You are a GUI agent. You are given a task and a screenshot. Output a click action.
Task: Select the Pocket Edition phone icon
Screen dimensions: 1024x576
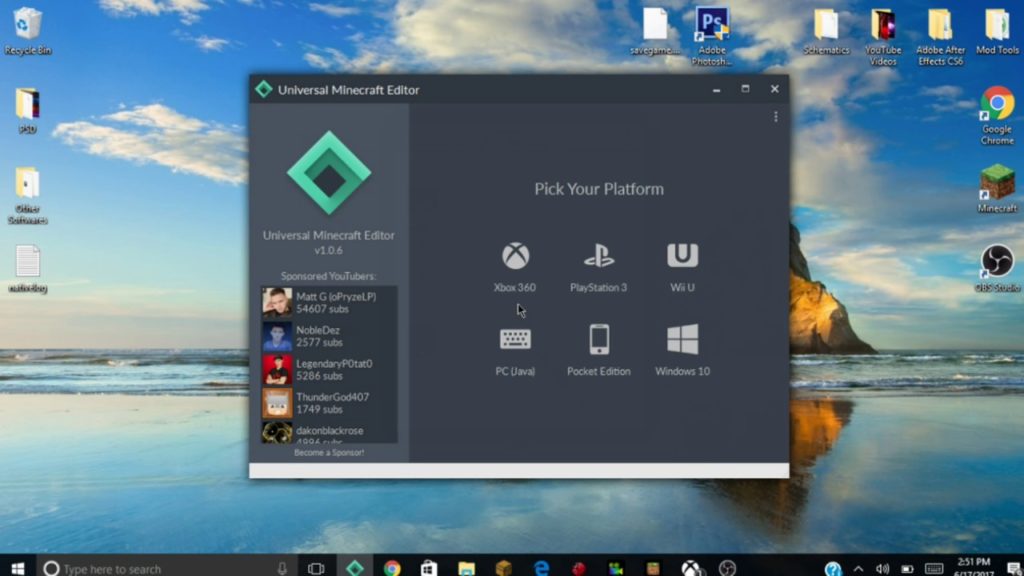(599, 339)
